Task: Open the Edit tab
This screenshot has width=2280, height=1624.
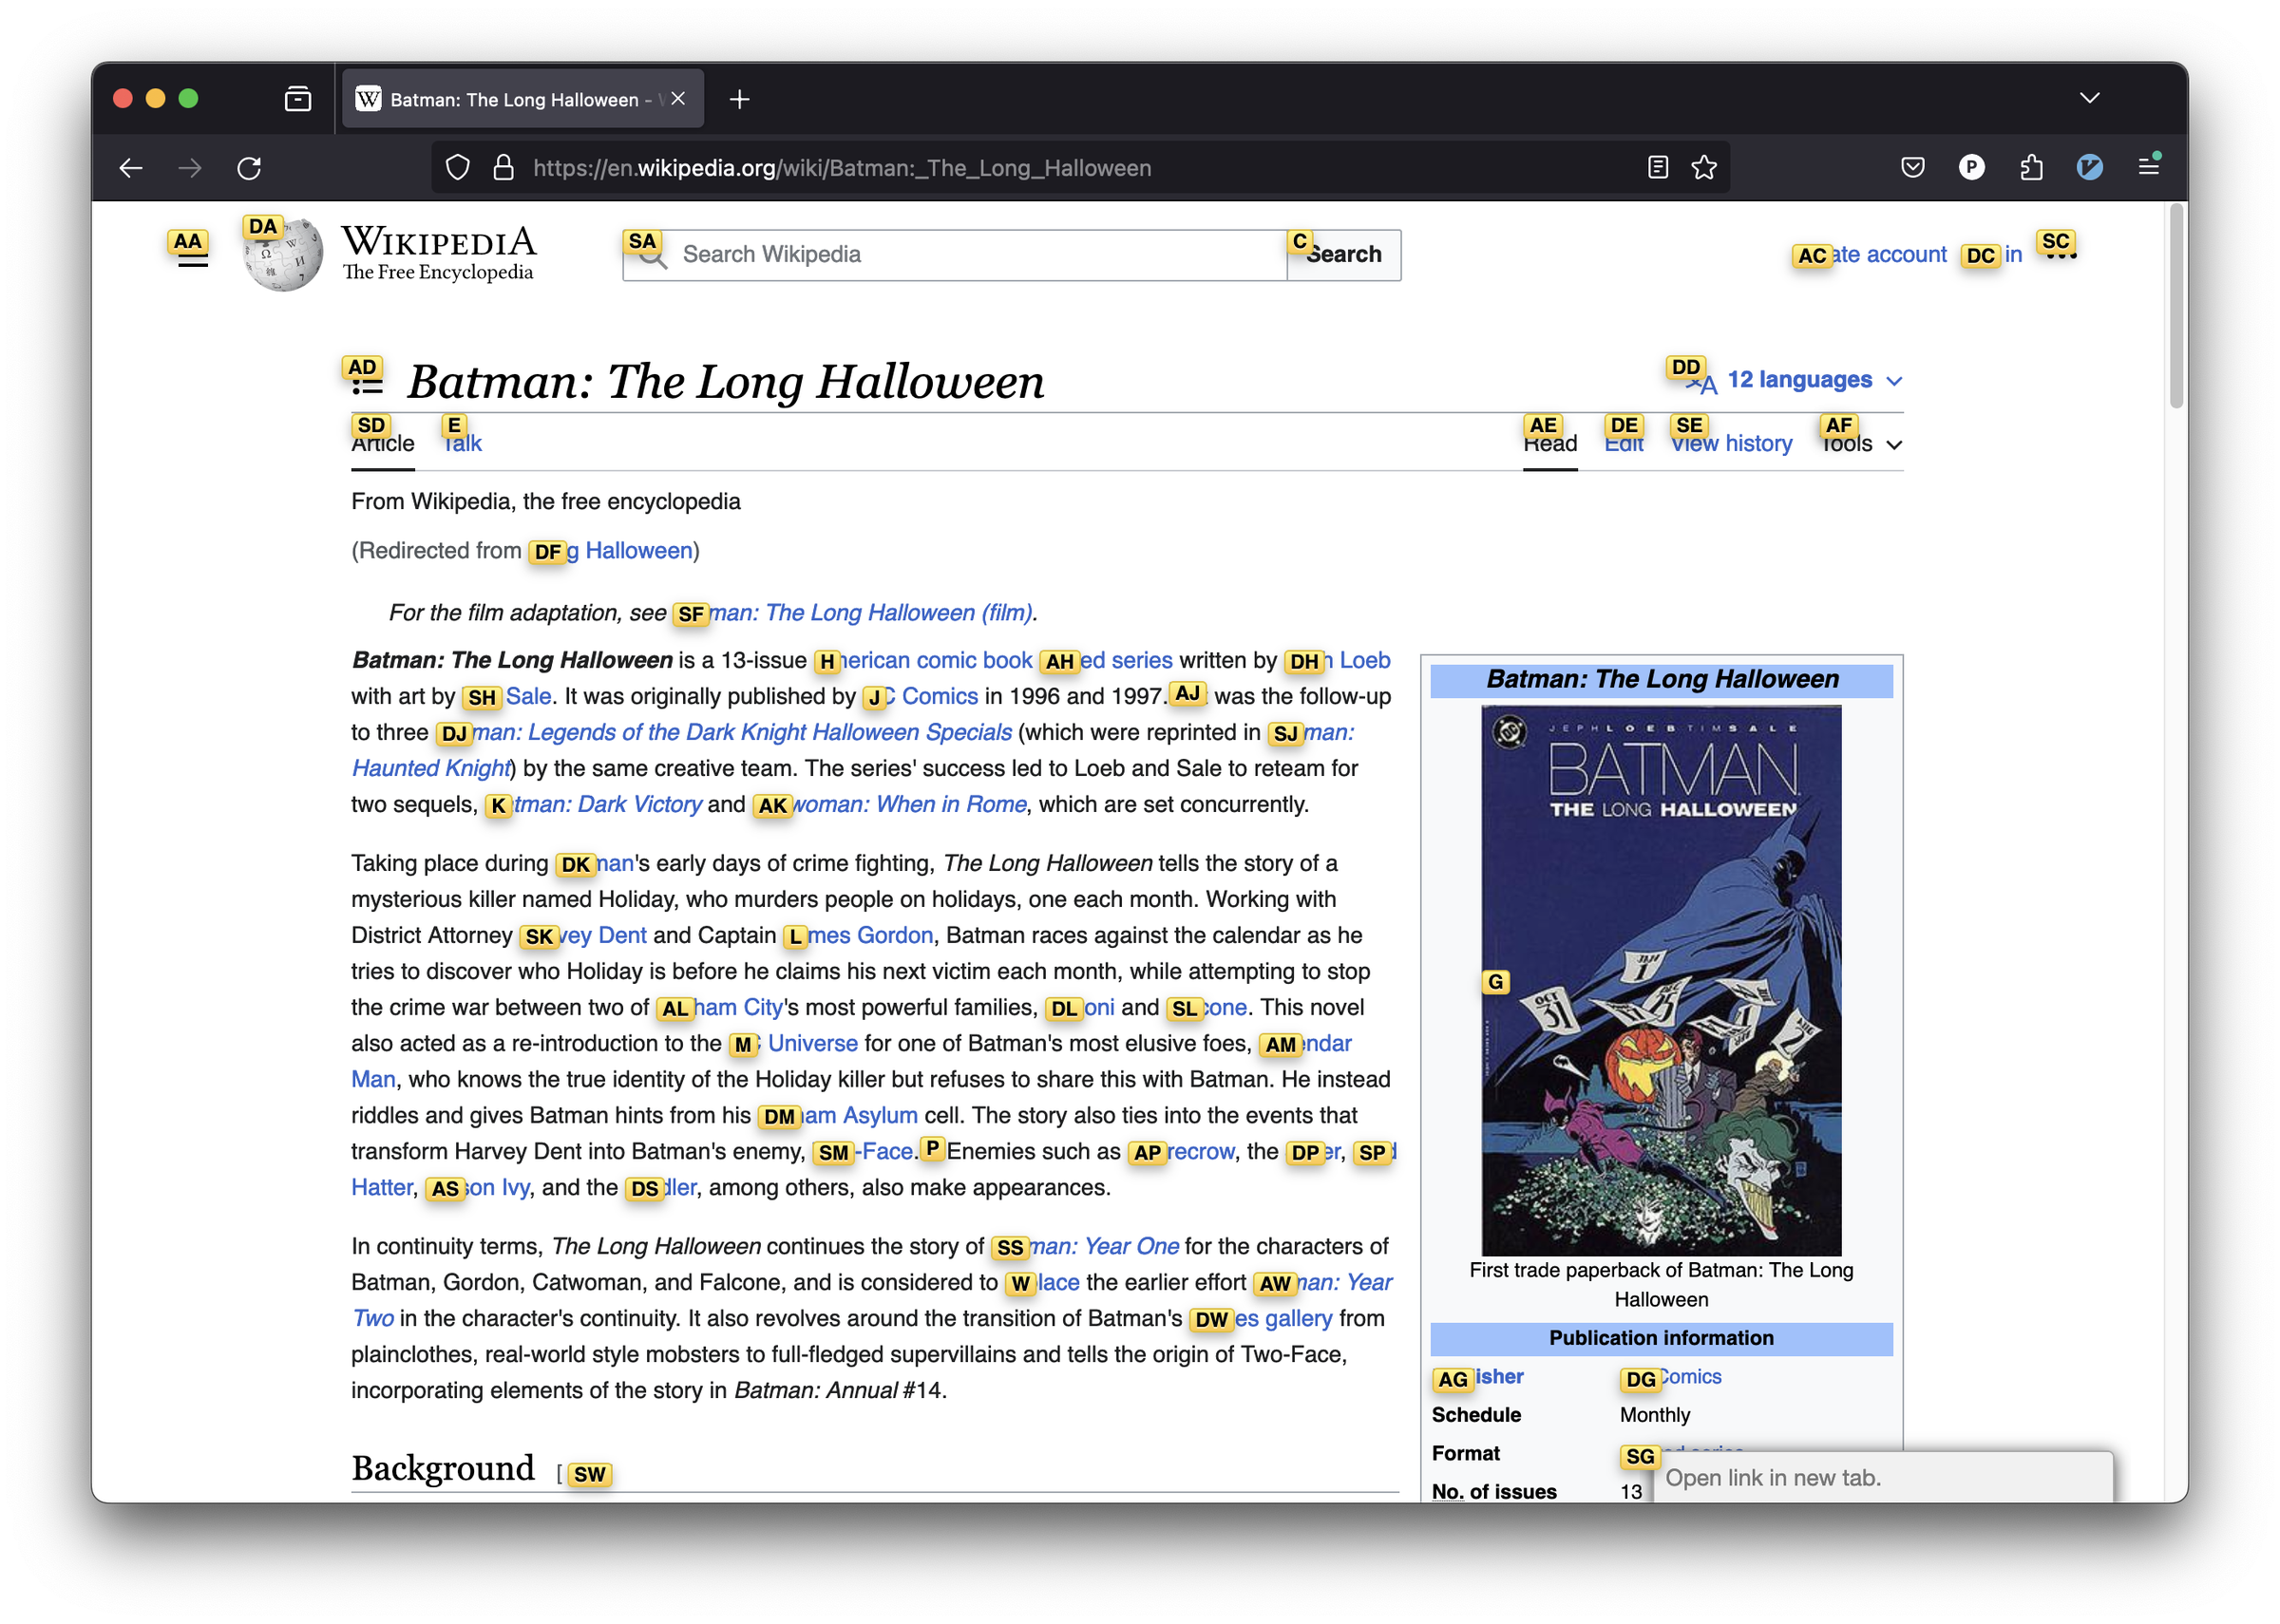Action: click(1624, 444)
